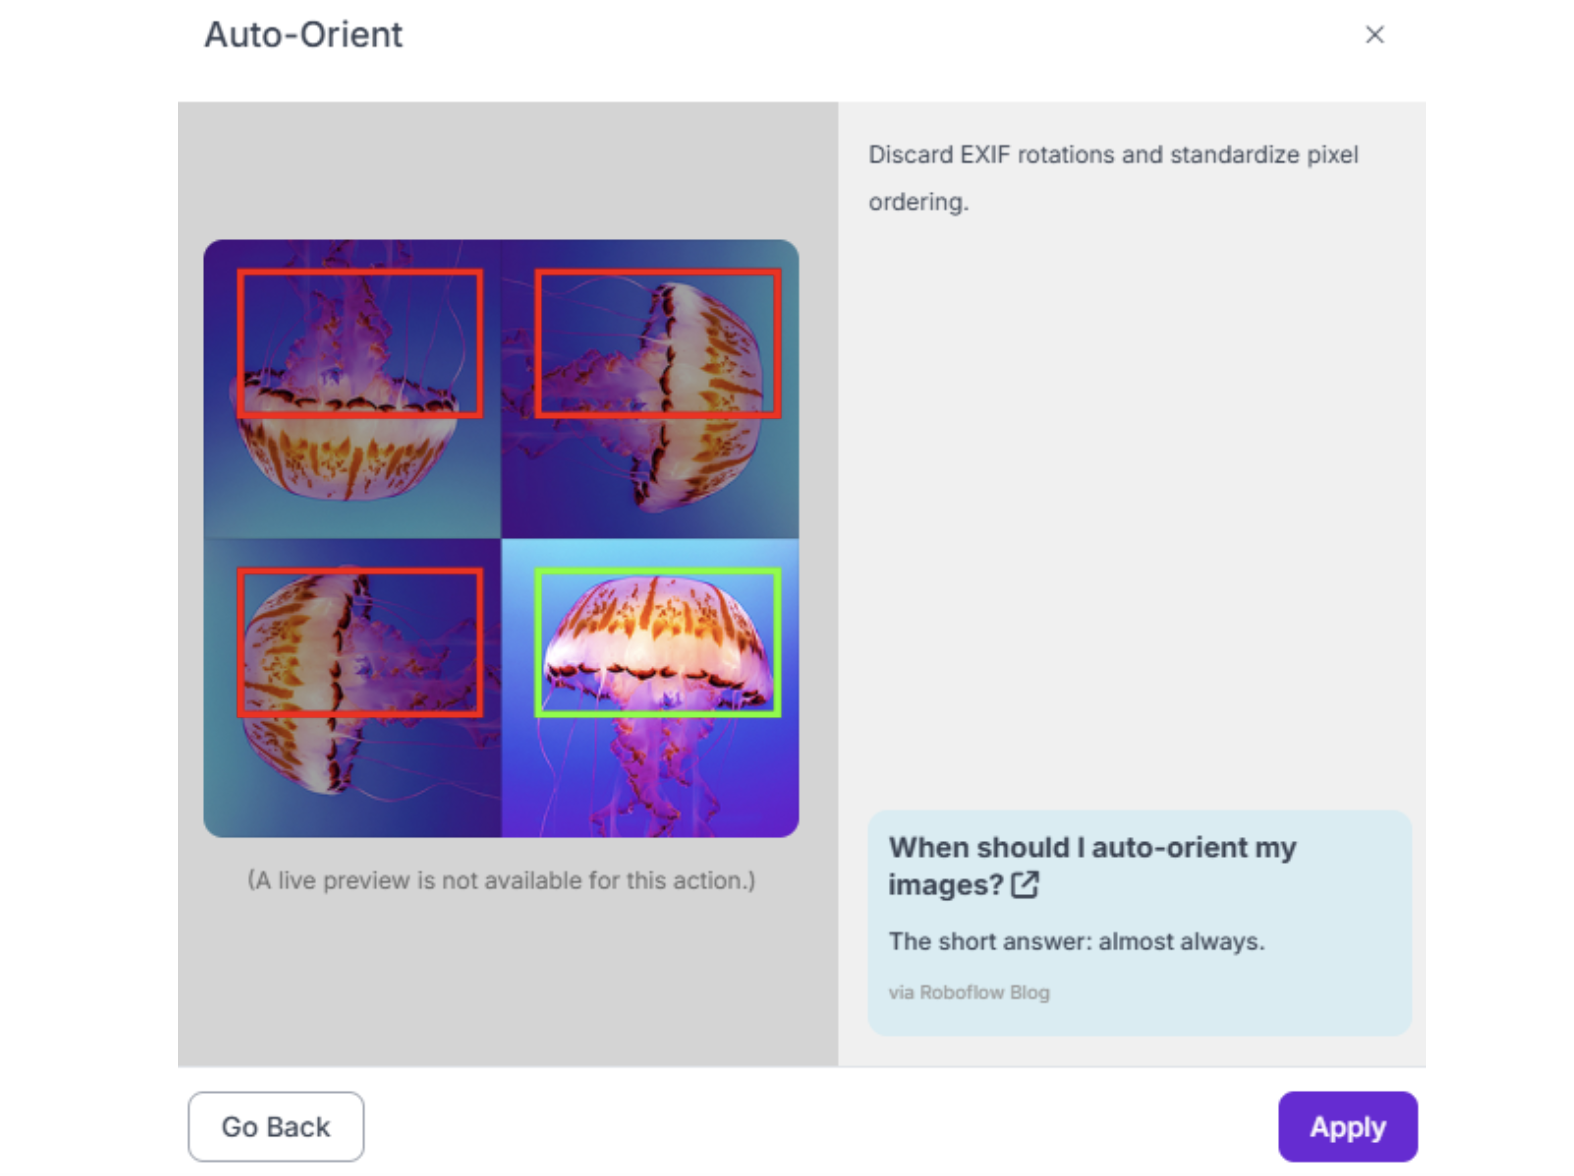The width and height of the screenshot is (1574, 1176).
Task: Click the "live preview is not available" note
Action: (x=501, y=880)
